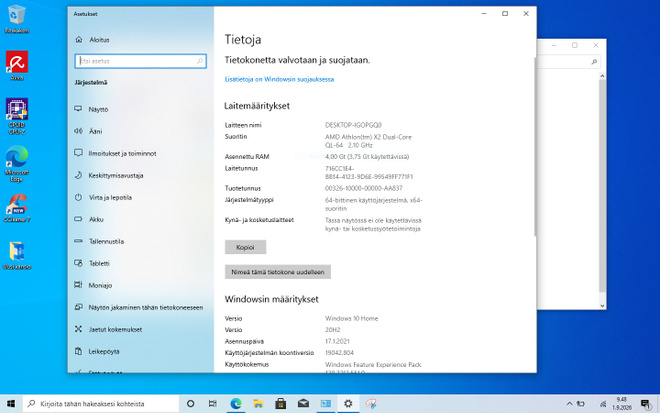
Task: Click the Kopioi button
Action: [x=245, y=247]
